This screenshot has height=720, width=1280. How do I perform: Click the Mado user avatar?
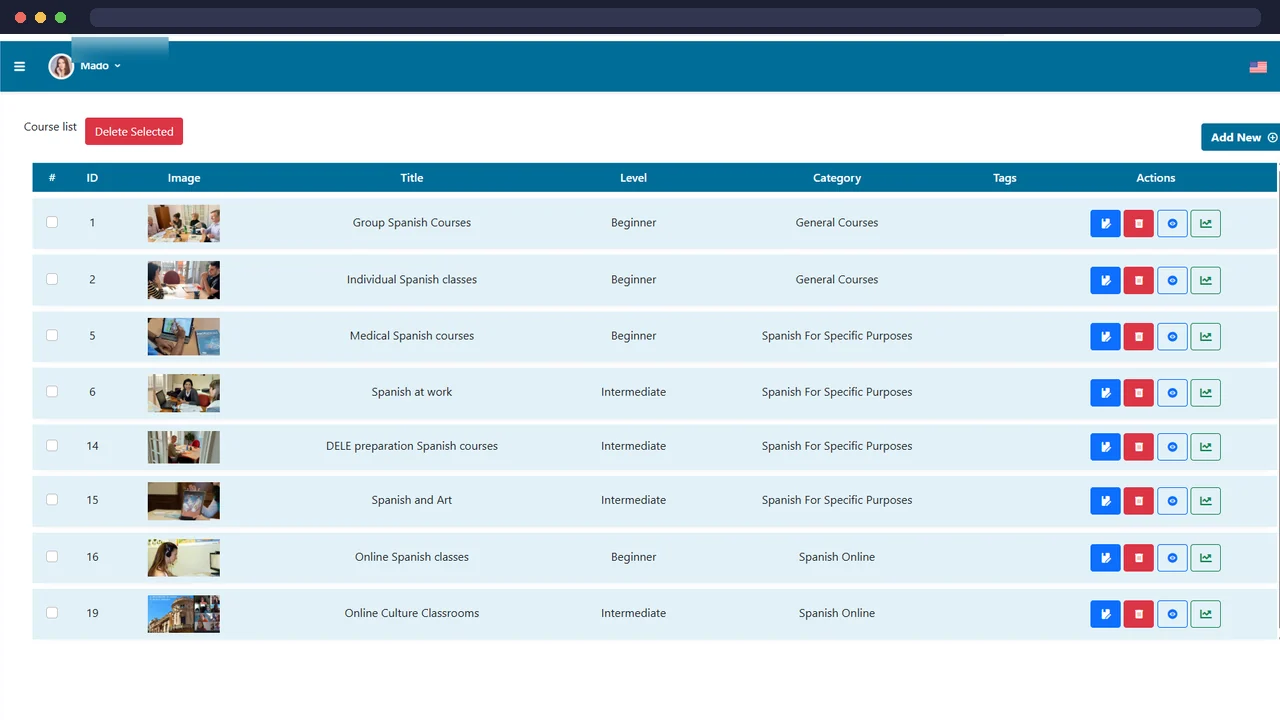(x=61, y=66)
